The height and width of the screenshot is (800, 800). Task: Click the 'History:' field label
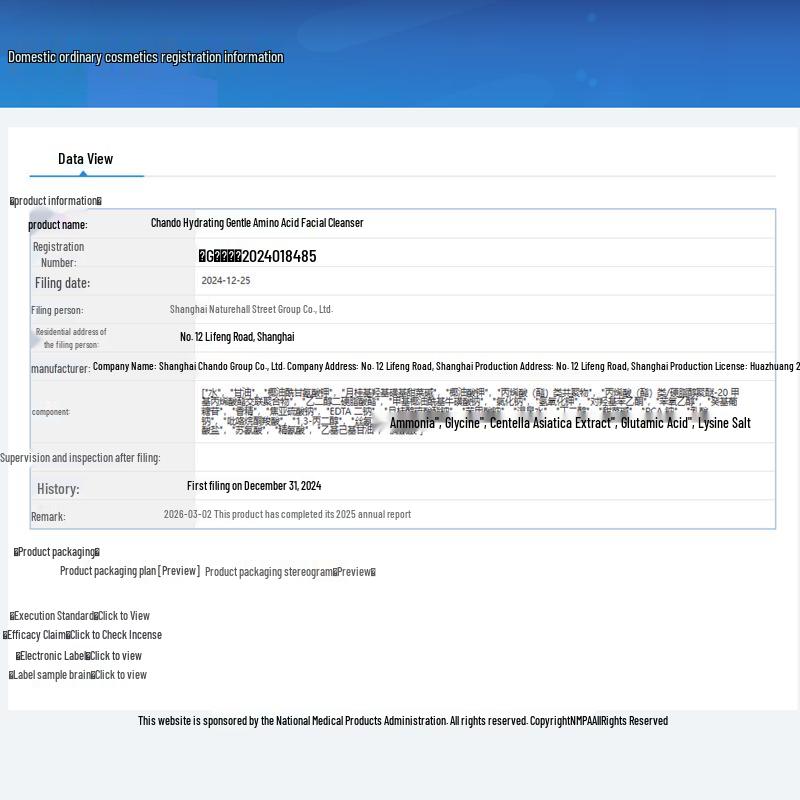click(58, 489)
